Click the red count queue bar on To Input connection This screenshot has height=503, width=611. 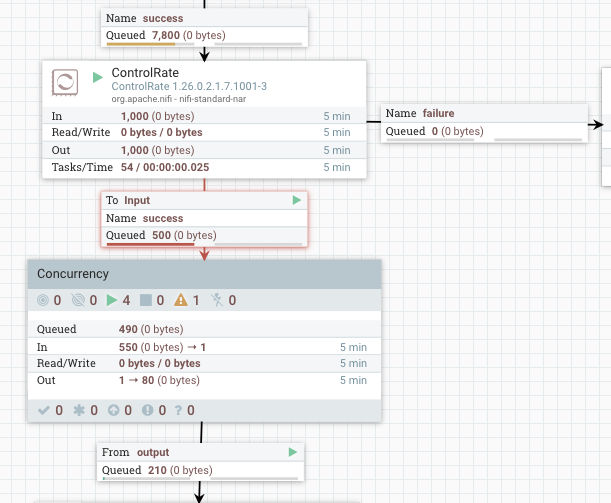point(150,244)
